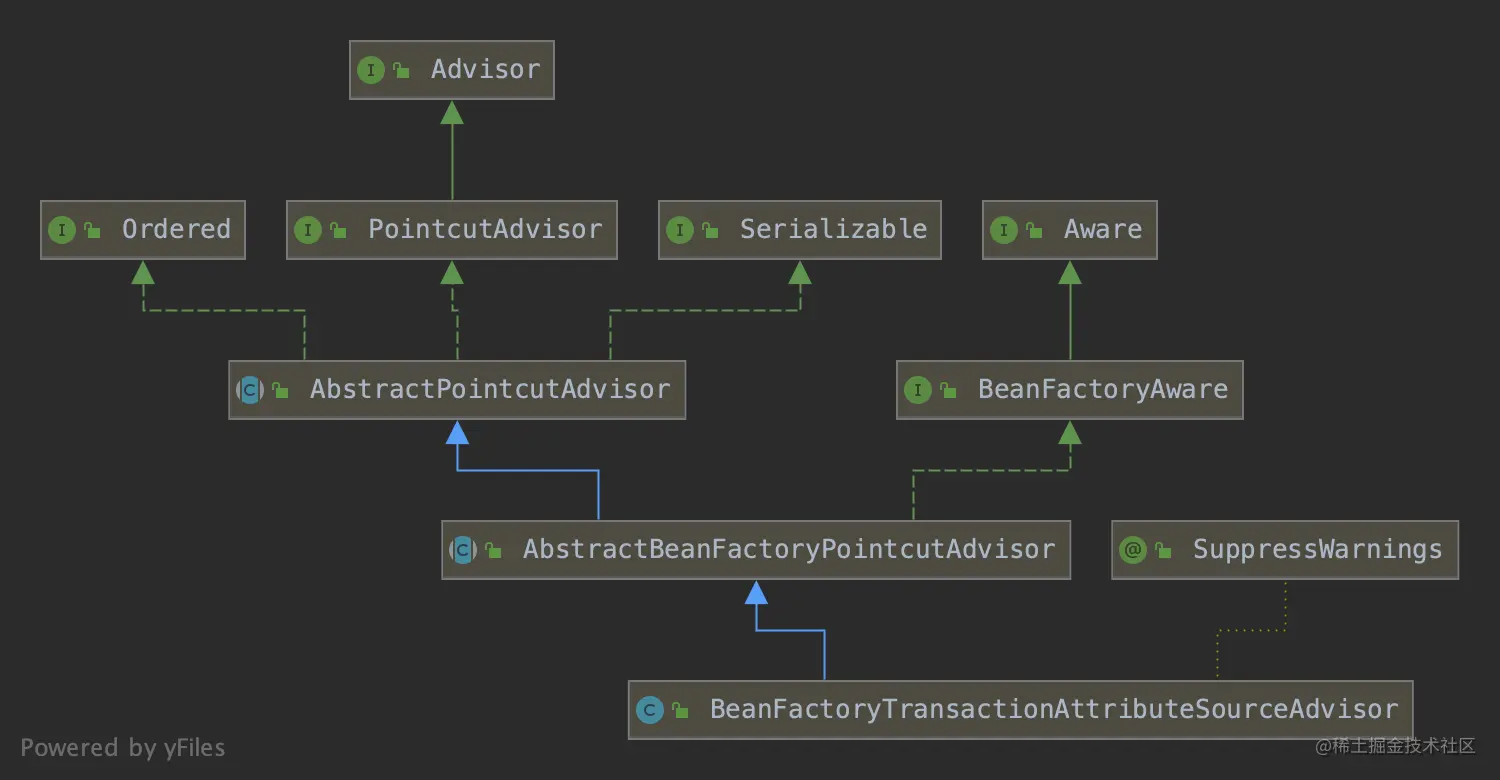Click the interface icon on BeanFactoryAware
This screenshot has width=1500, height=780.
(x=918, y=390)
